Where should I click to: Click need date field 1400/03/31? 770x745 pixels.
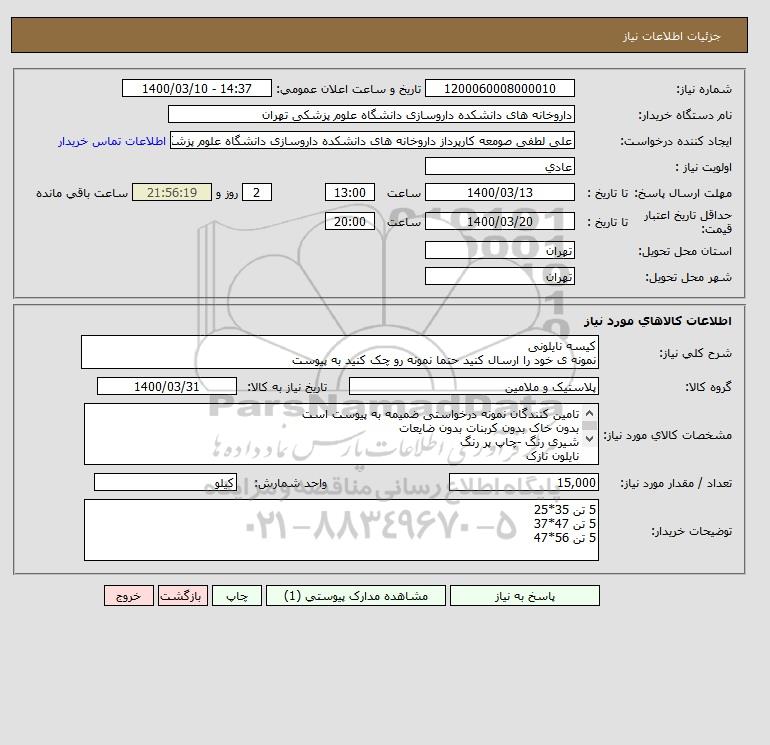167,386
